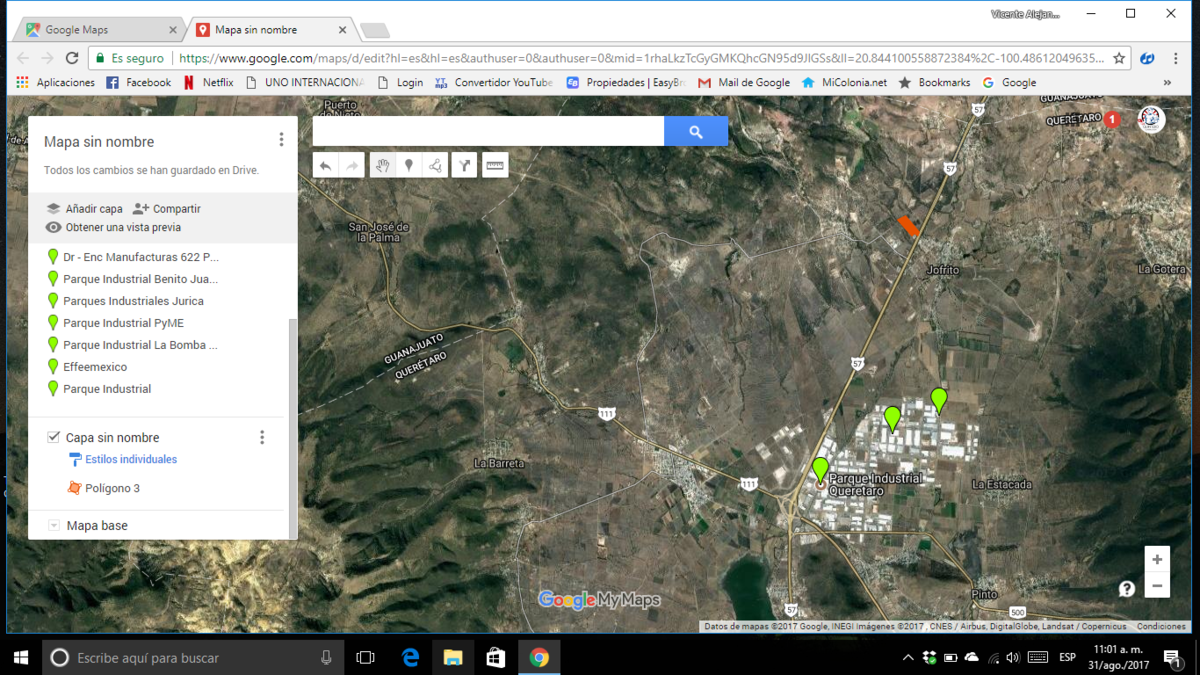Click the panel's vertical scrollbar

point(293,428)
